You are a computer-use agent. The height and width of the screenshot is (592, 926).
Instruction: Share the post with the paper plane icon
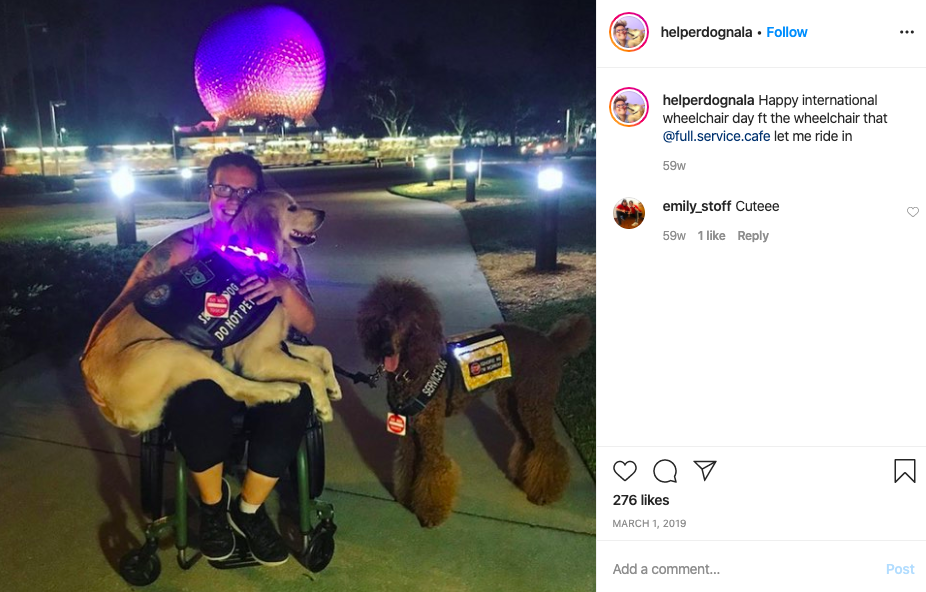(705, 470)
